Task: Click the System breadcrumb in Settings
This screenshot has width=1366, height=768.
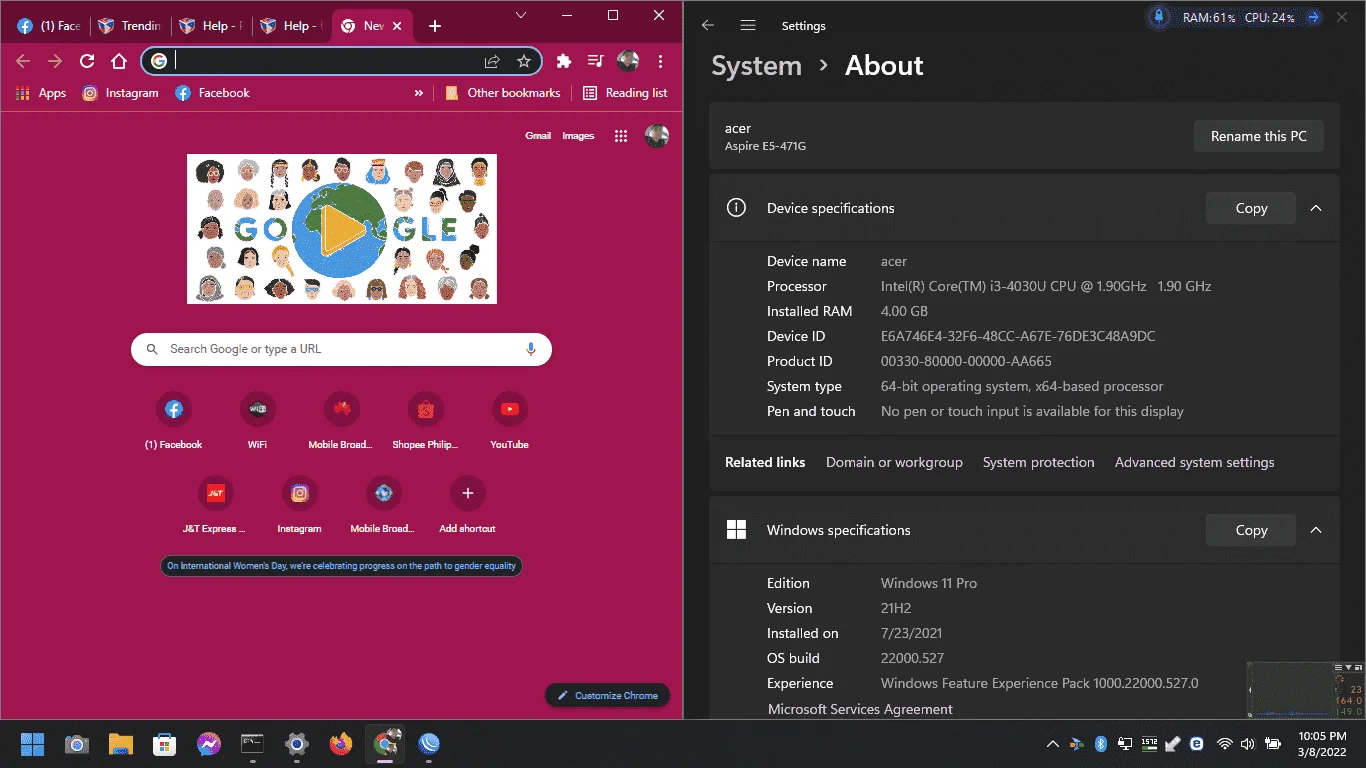Action: [x=756, y=66]
